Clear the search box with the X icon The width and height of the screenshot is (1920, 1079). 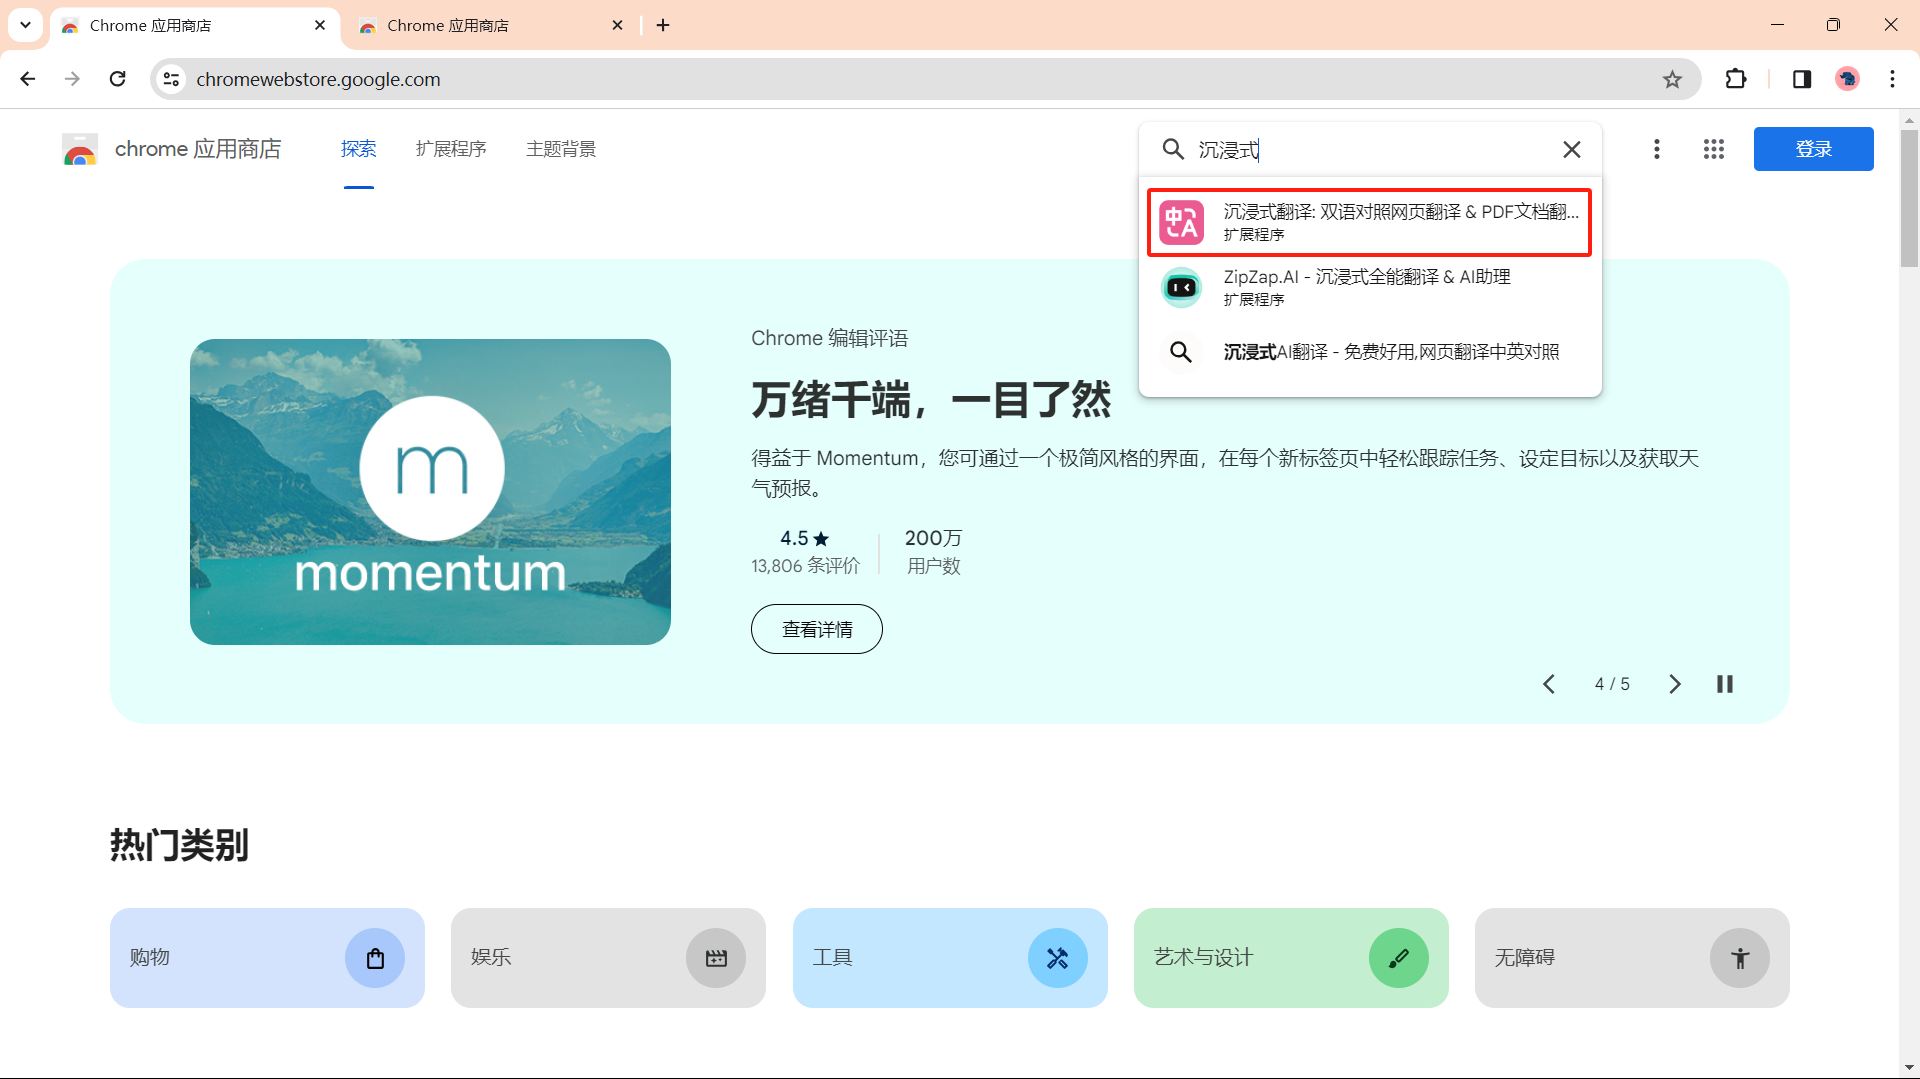point(1571,149)
